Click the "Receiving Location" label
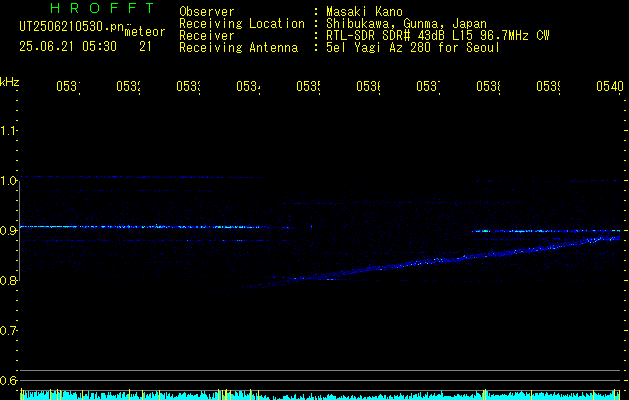Image resolution: width=629 pixels, height=400 pixels. point(242,24)
